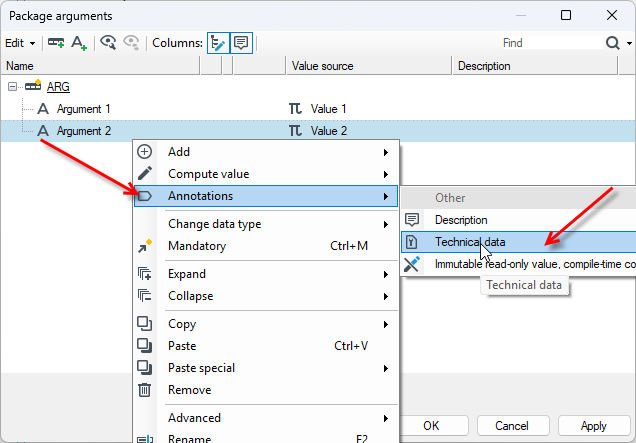This screenshot has height=443, width=636.
Task: Click the Immutable read-only value icon
Action: click(x=412, y=264)
